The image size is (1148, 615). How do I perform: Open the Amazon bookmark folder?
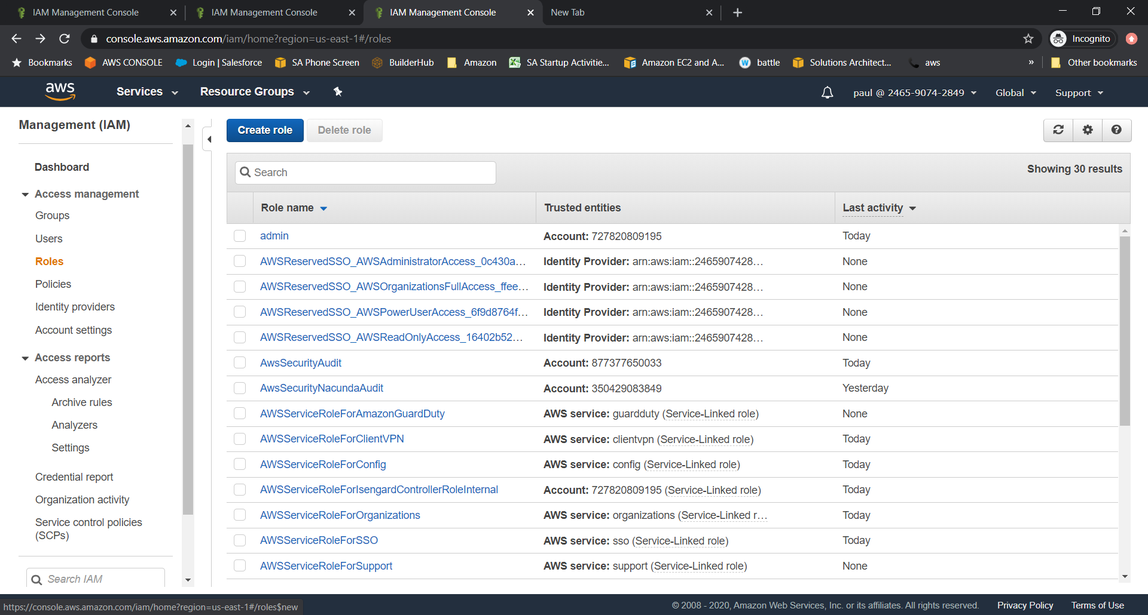[472, 62]
